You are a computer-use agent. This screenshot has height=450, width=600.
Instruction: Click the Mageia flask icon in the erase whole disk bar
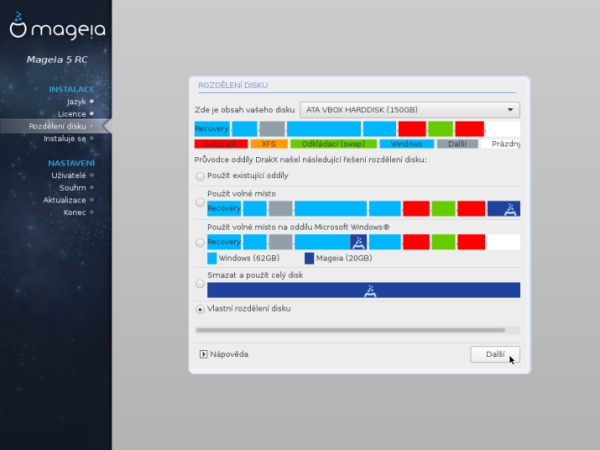tap(370, 290)
